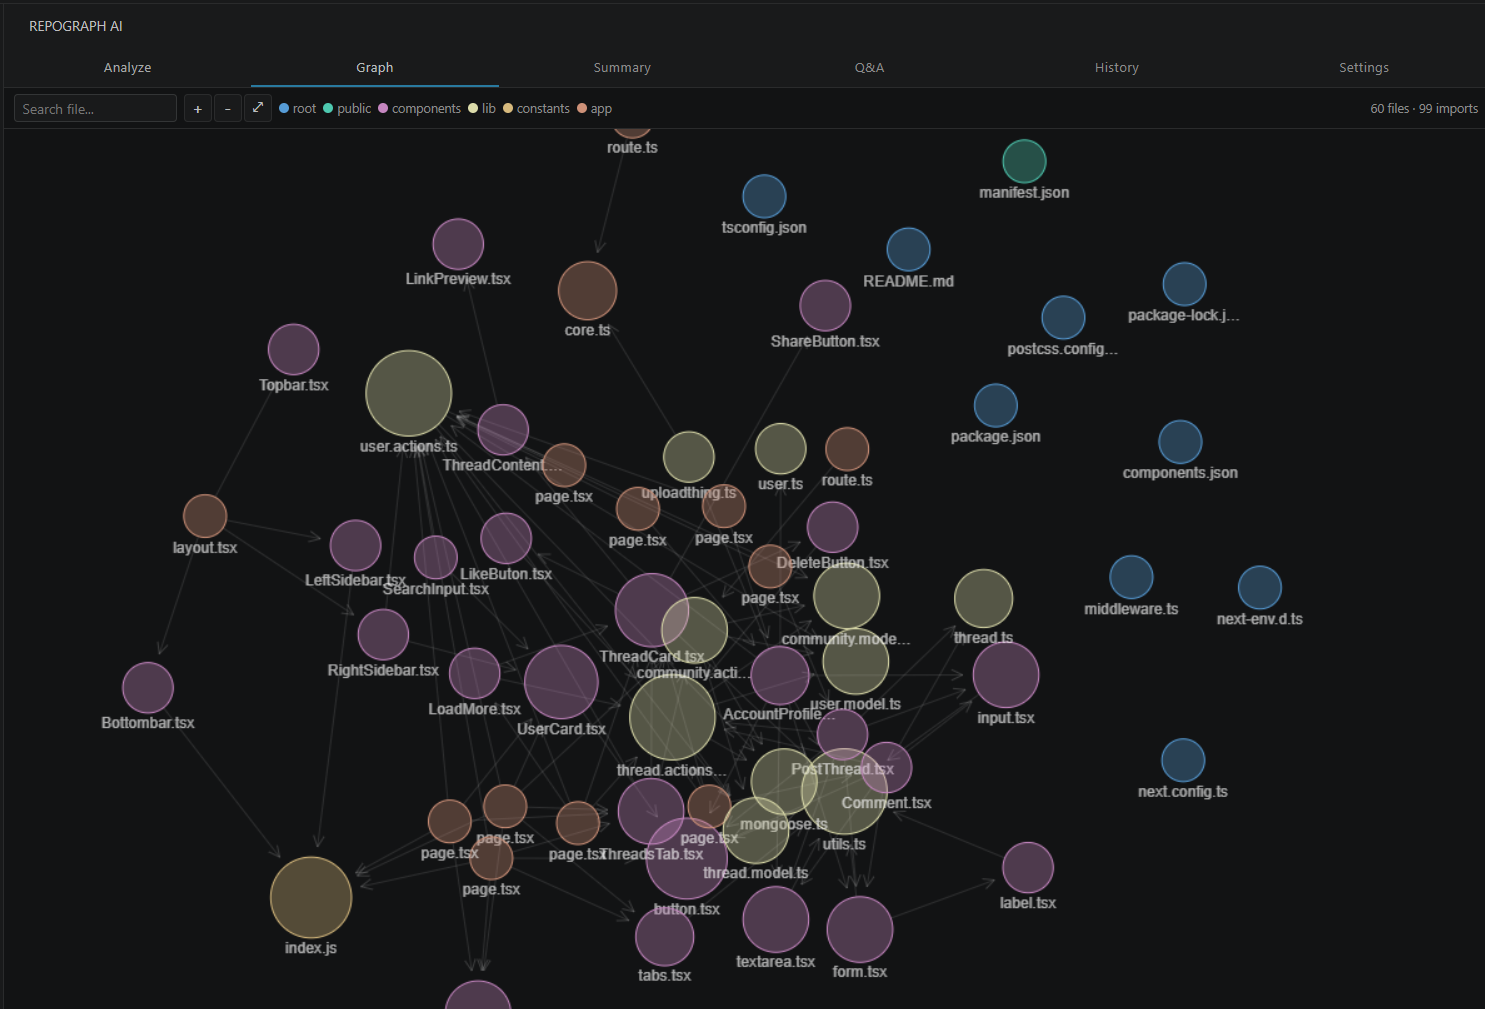
Task: Zoom out using the minus button
Action: click(227, 108)
